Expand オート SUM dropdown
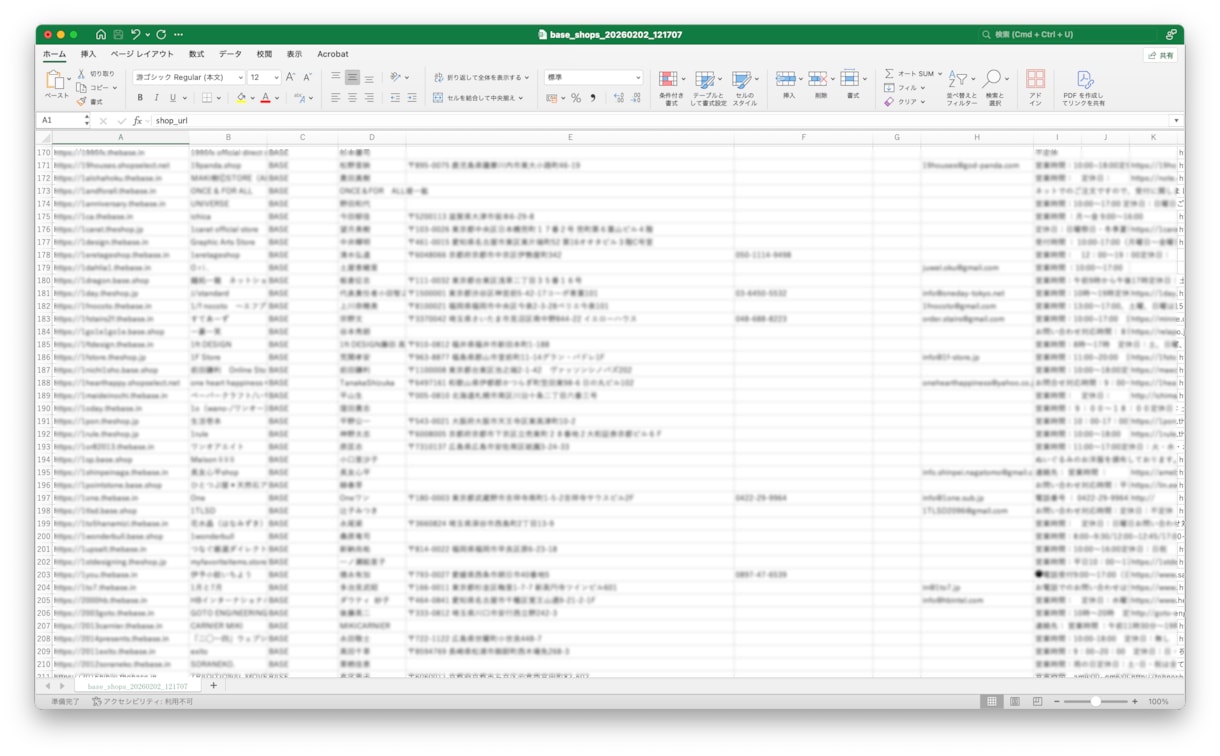Image resolution: width=1220 pixels, height=756 pixels. tap(938, 73)
